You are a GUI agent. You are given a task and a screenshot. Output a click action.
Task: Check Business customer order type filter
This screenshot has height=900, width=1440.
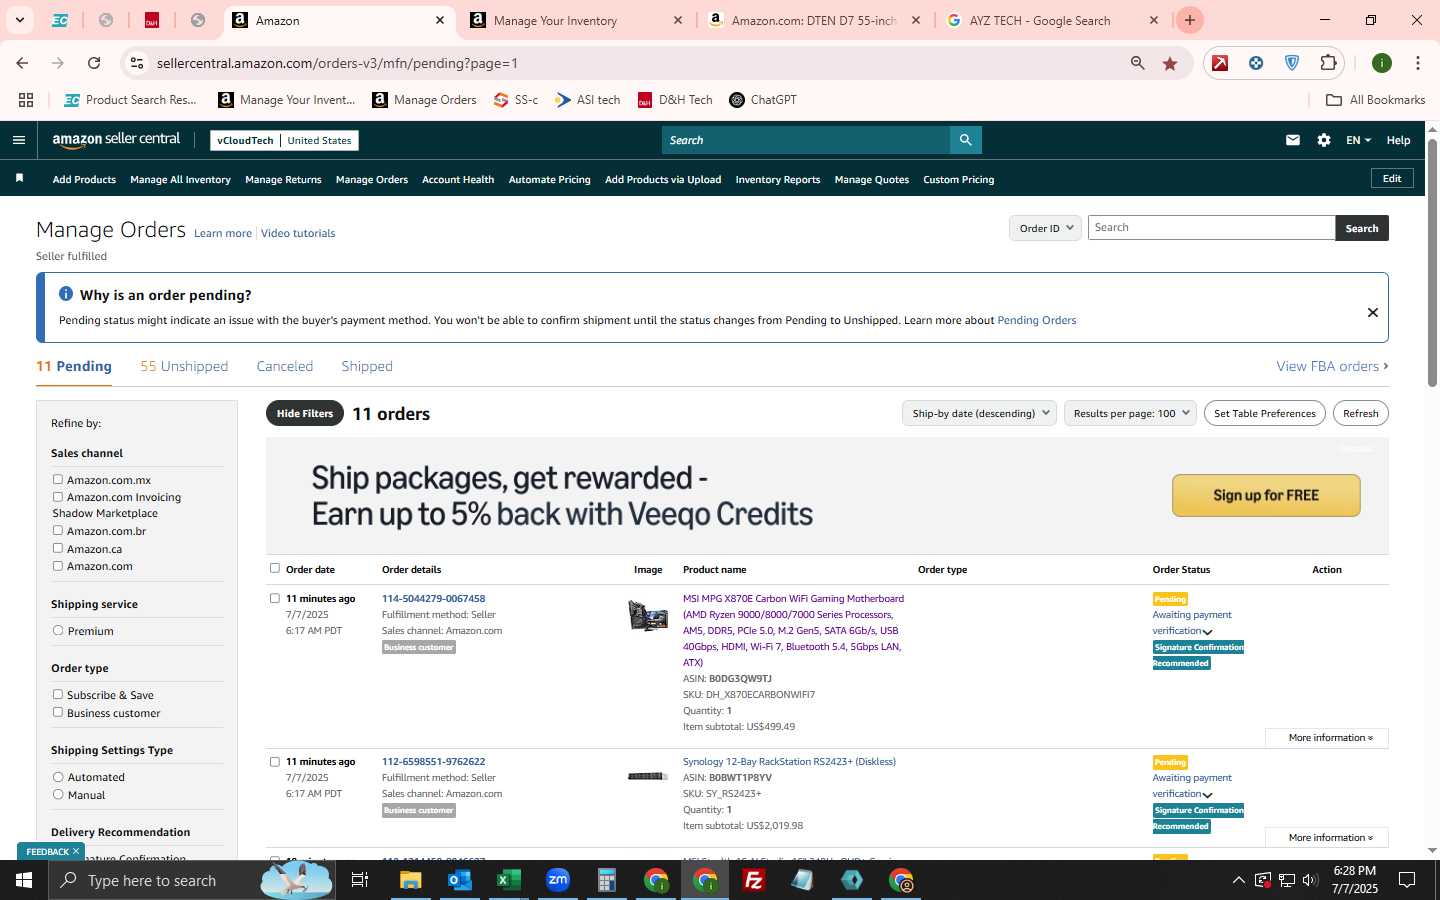tap(58, 713)
